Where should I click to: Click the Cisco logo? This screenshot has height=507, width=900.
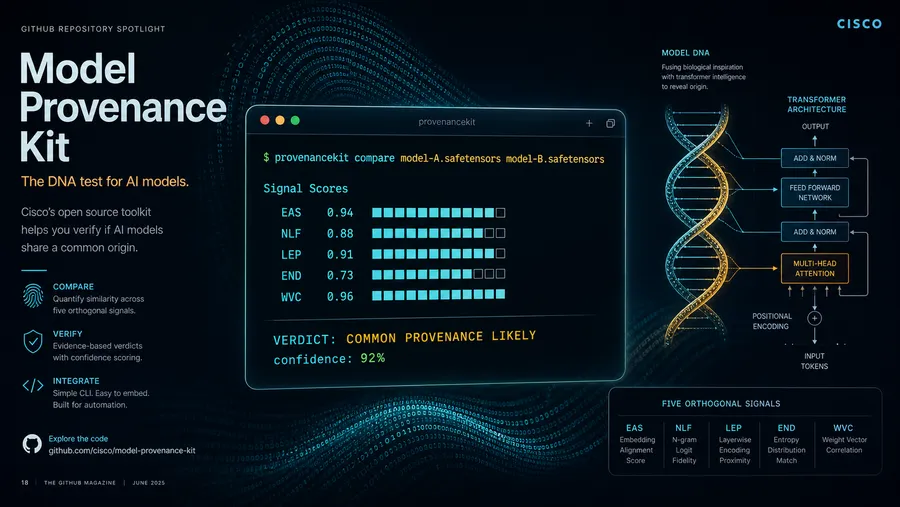(859, 24)
